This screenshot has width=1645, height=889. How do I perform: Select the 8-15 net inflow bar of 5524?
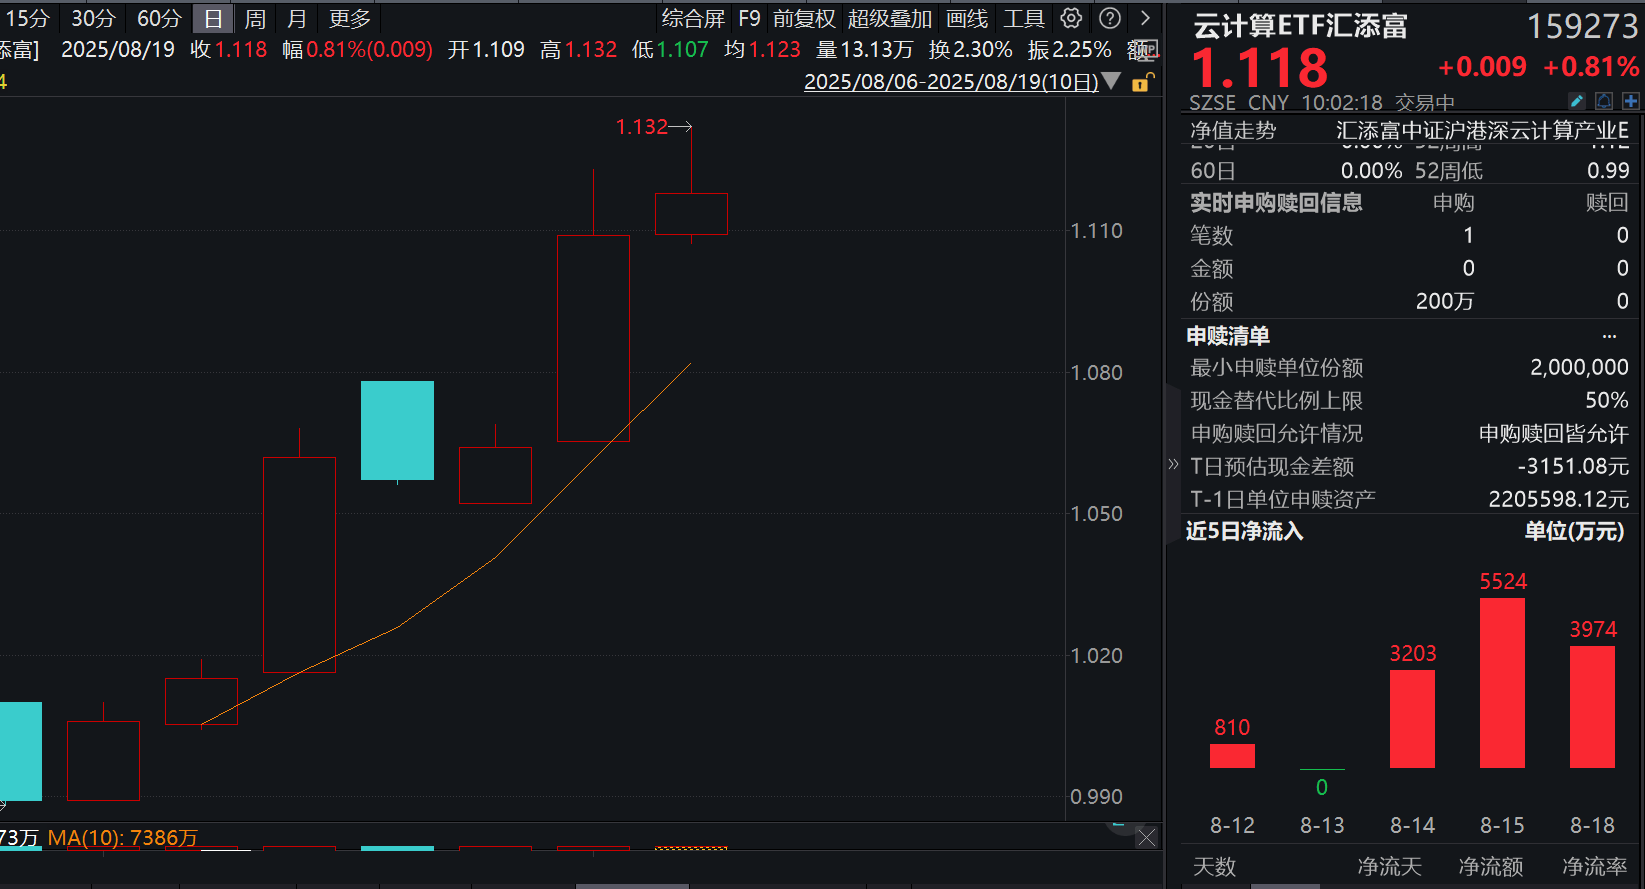(x=1502, y=683)
